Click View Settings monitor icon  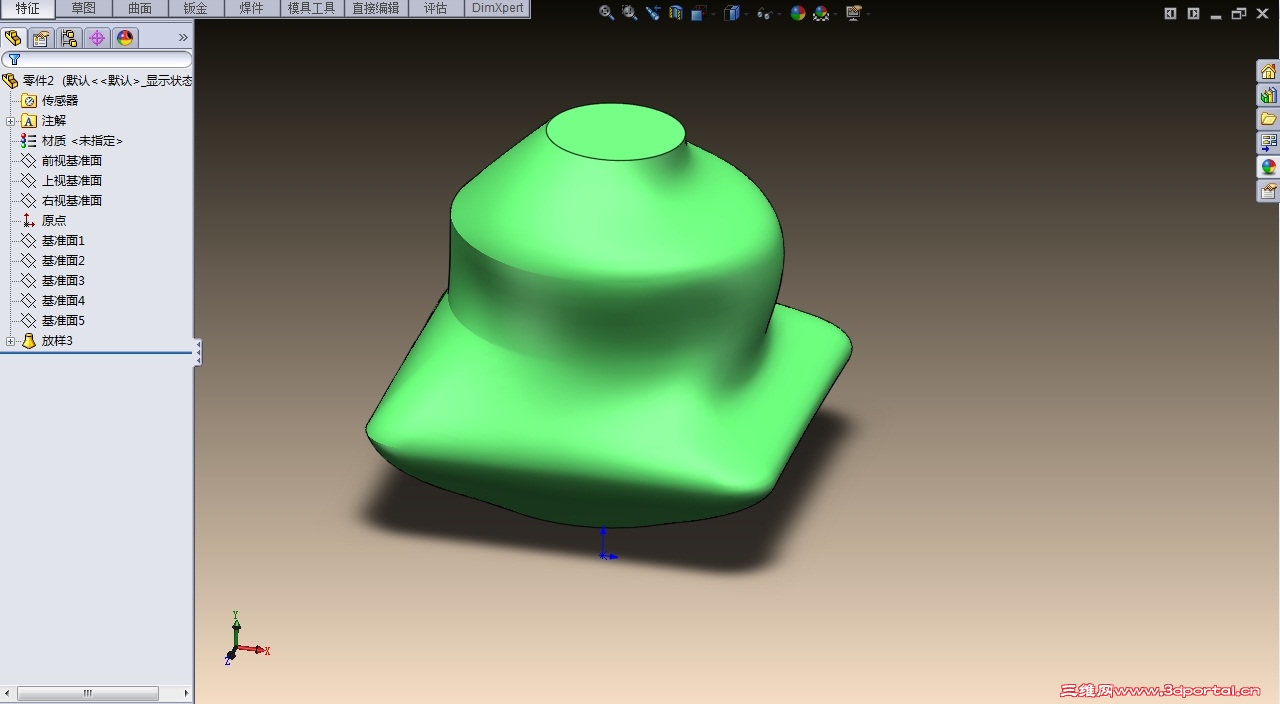point(853,13)
